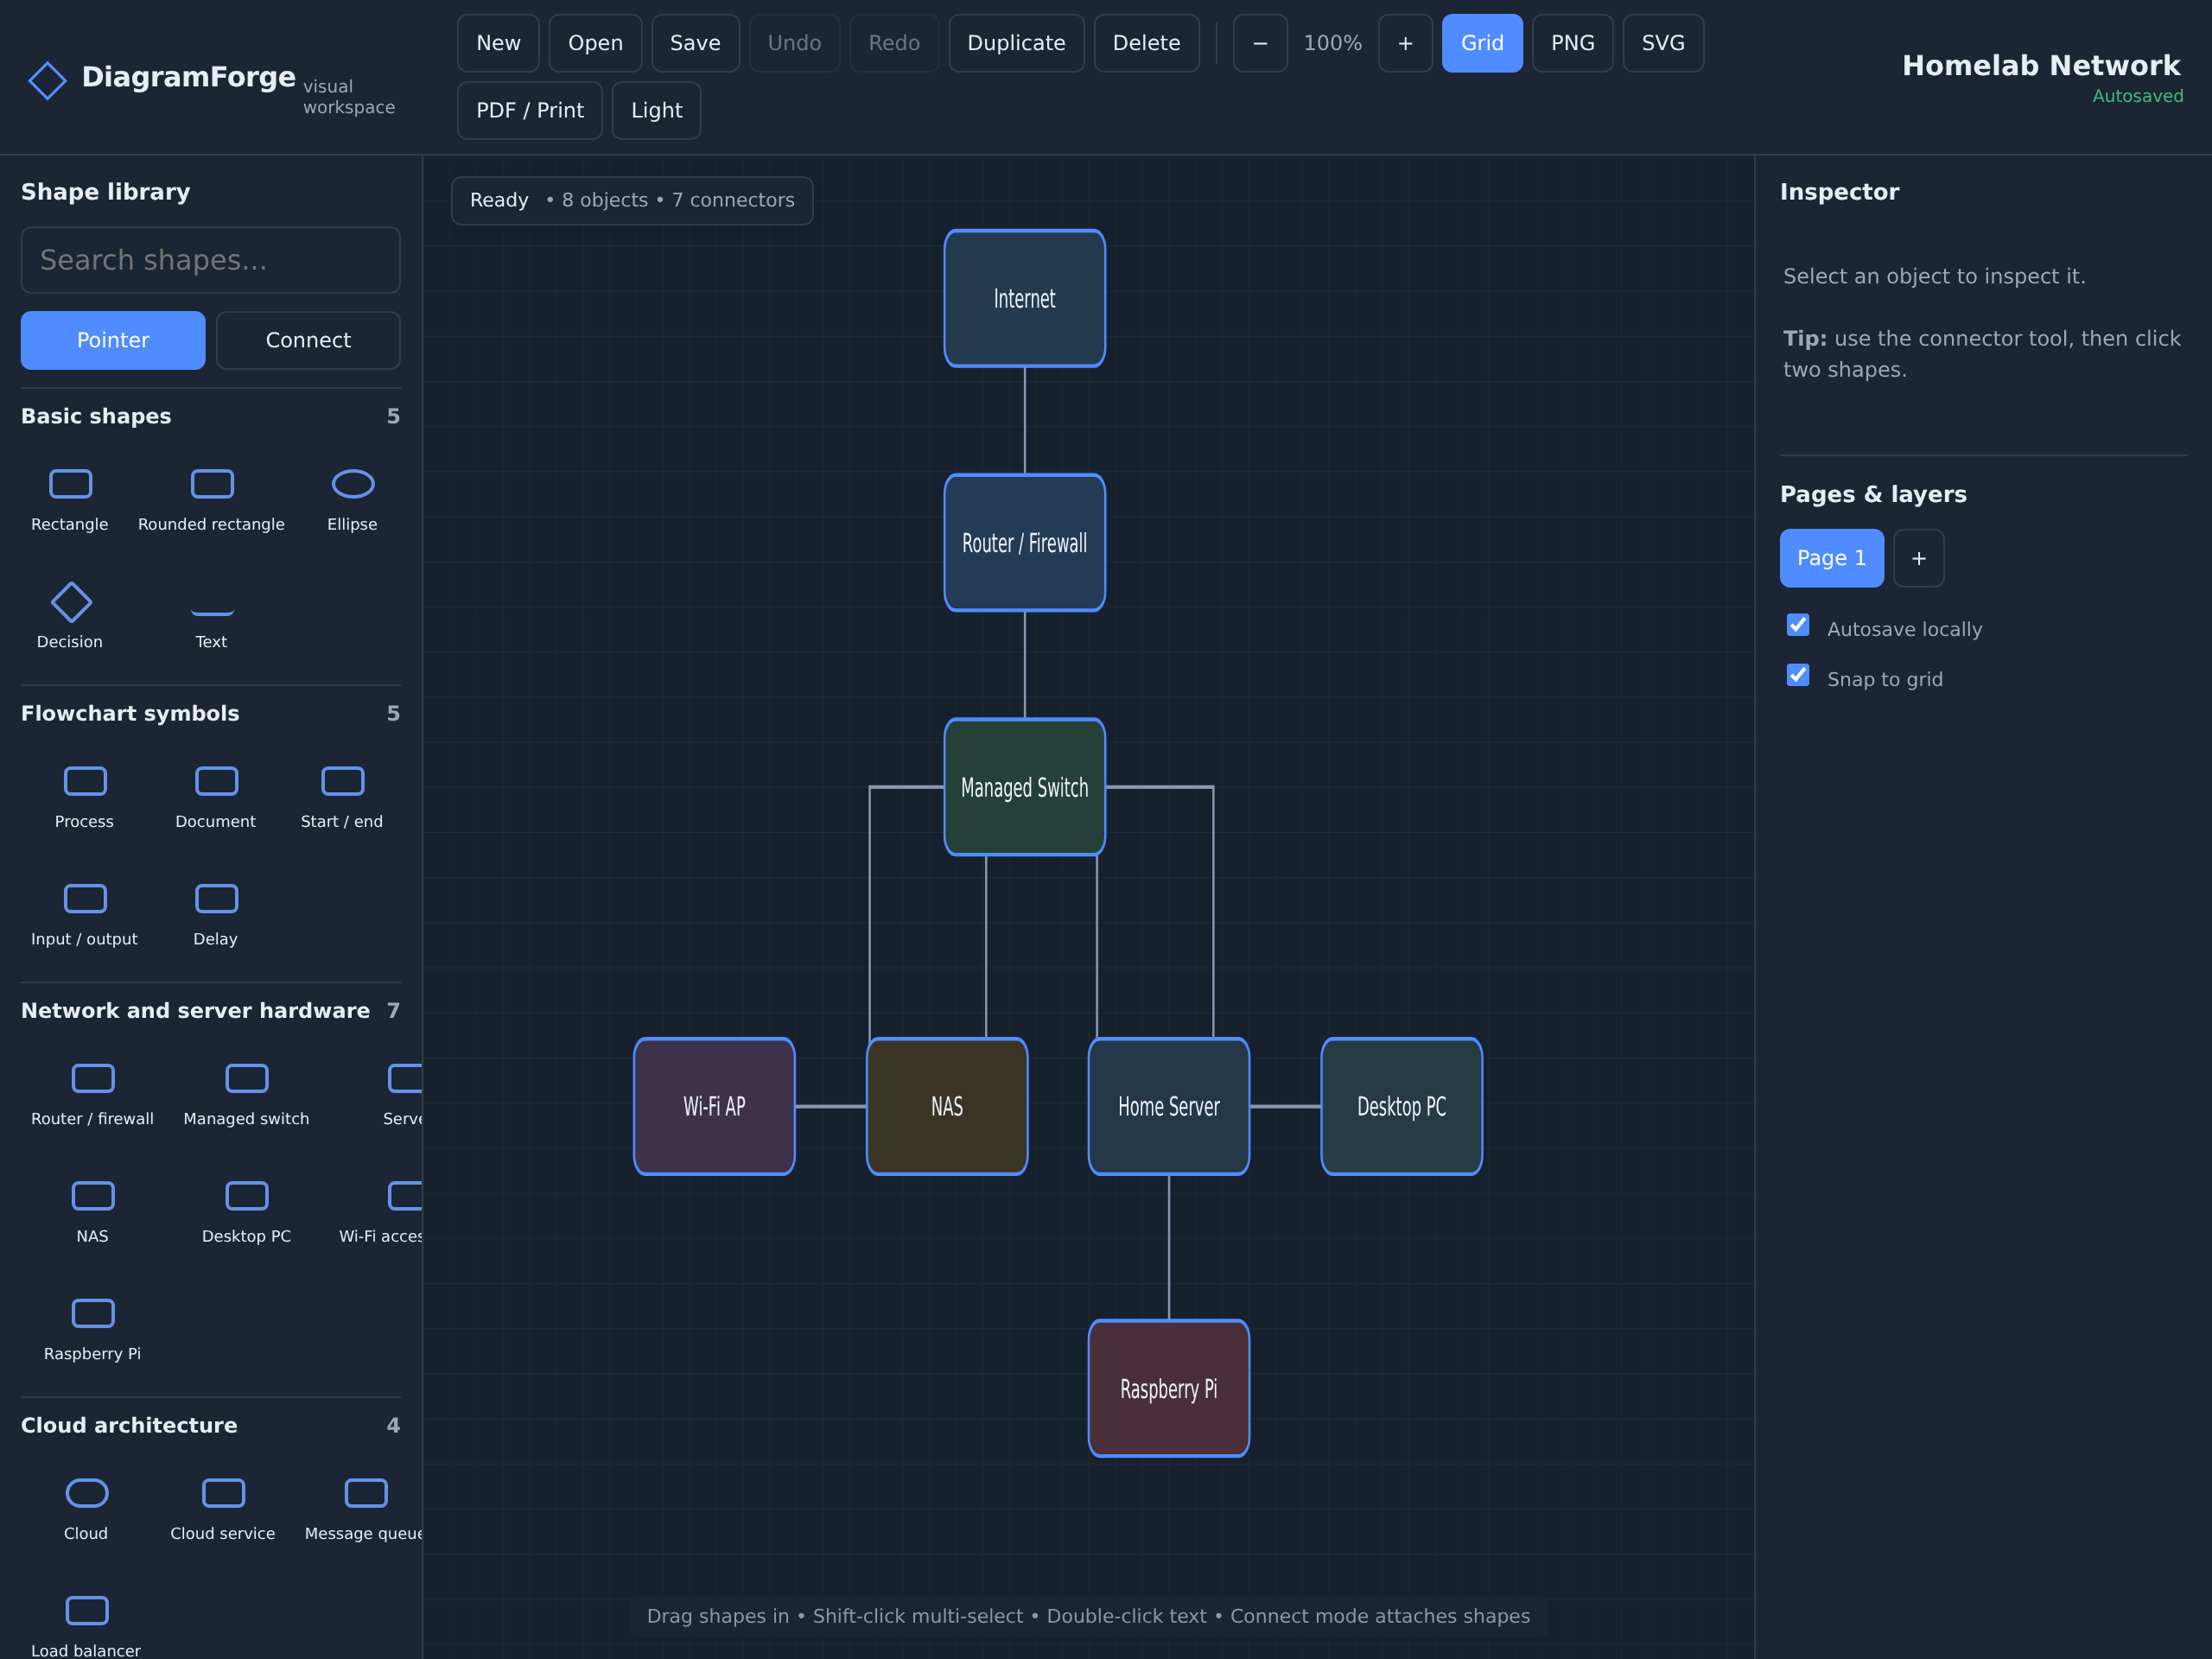
Task: Add a new page with plus button
Action: click(1919, 558)
